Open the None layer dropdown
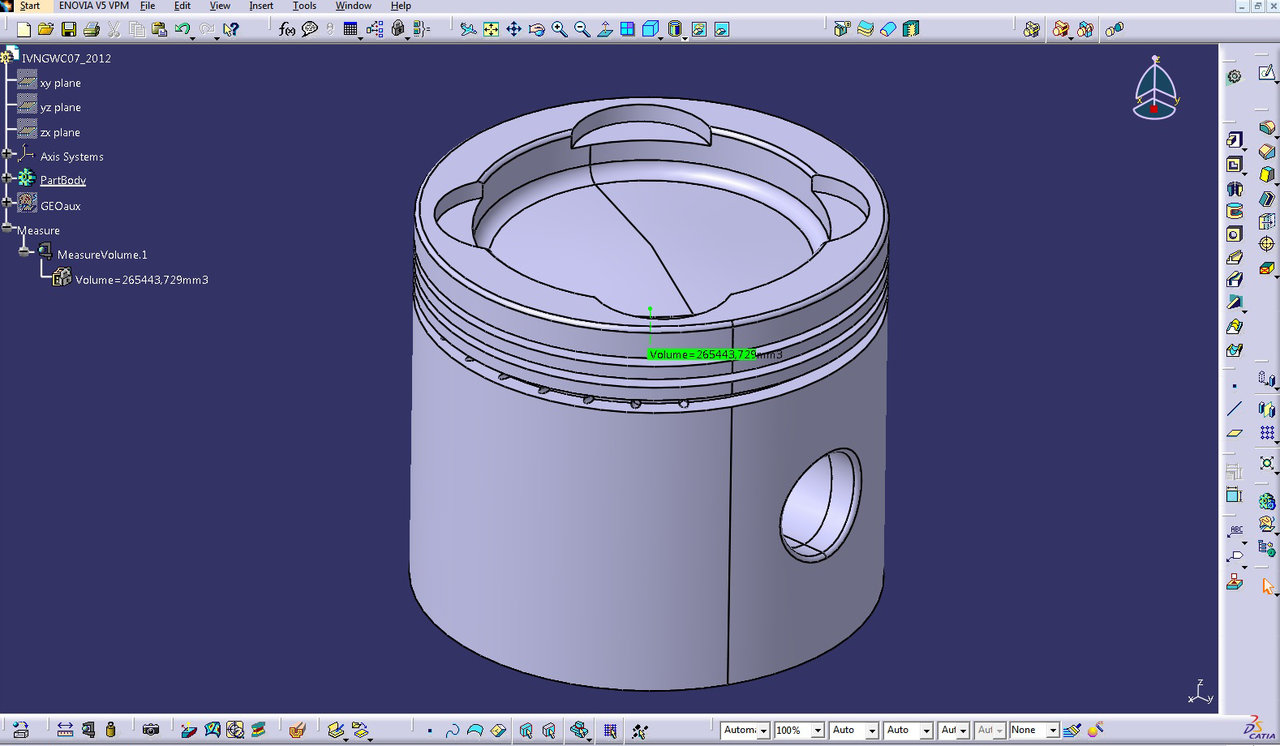Screen dimensions: 1280x746 point(1052,731)
